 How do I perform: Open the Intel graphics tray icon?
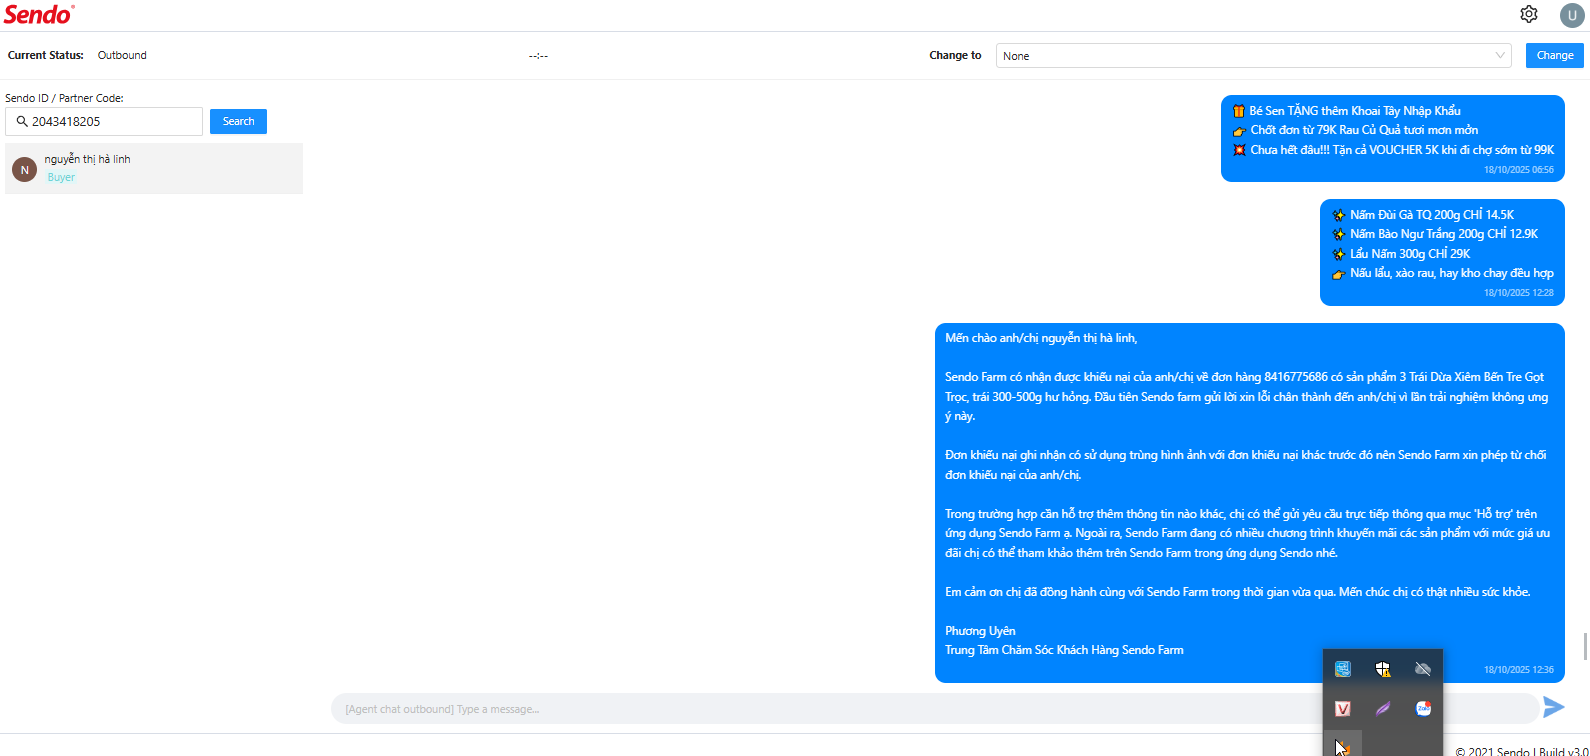(x=1343, y=669)
